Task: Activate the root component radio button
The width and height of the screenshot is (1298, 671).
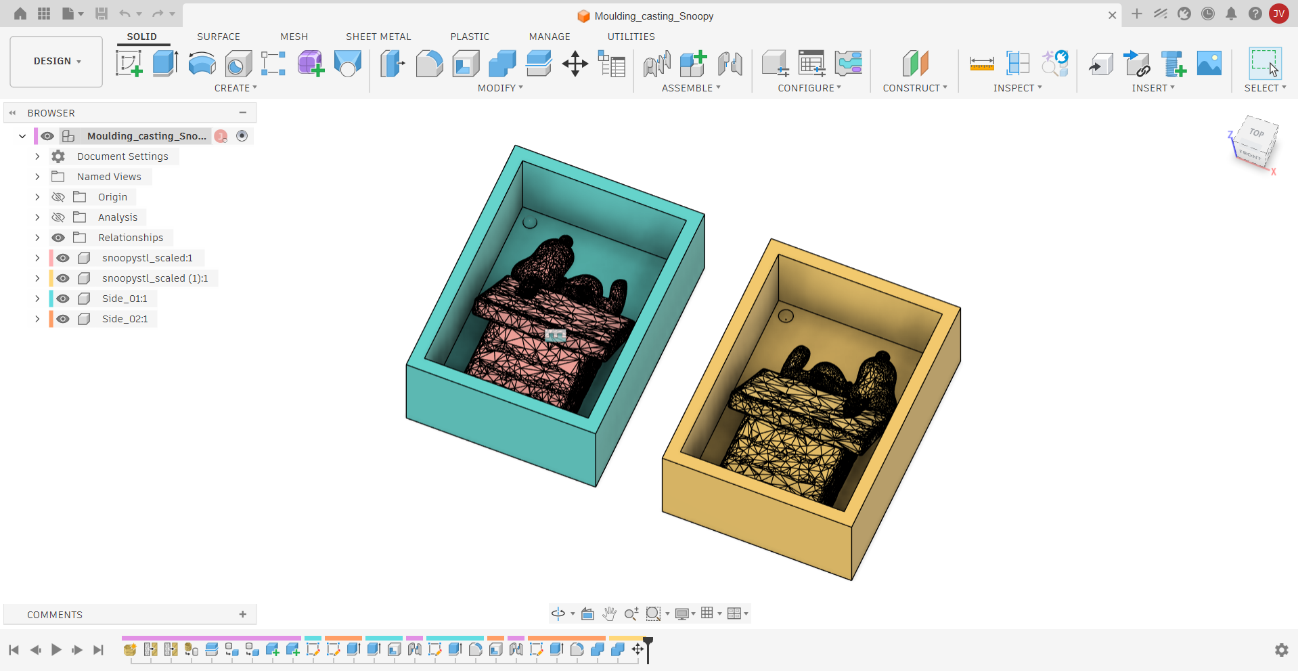Action: pos(242,136)
